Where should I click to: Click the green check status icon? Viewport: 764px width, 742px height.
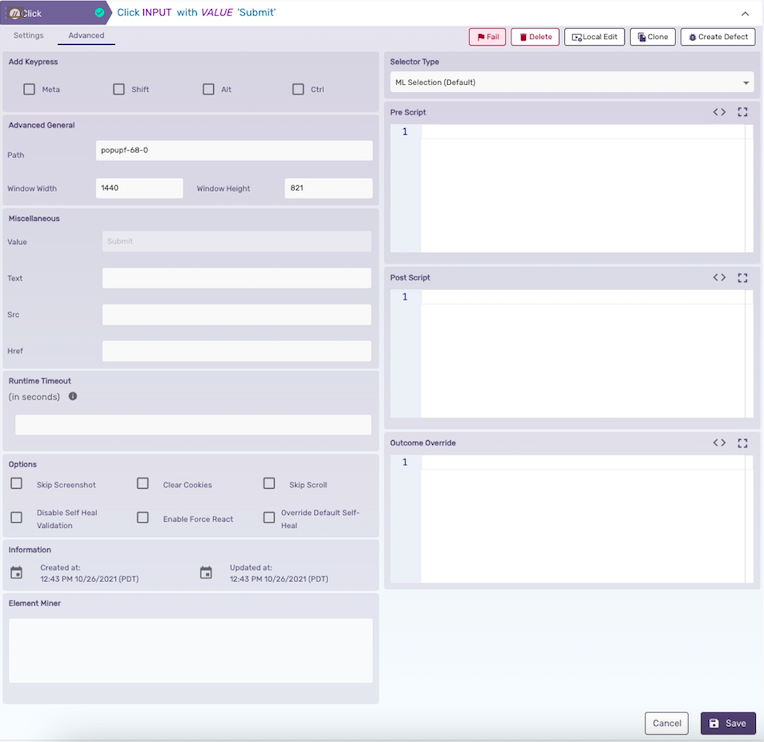pyautogui.click(x=99, y=13)
